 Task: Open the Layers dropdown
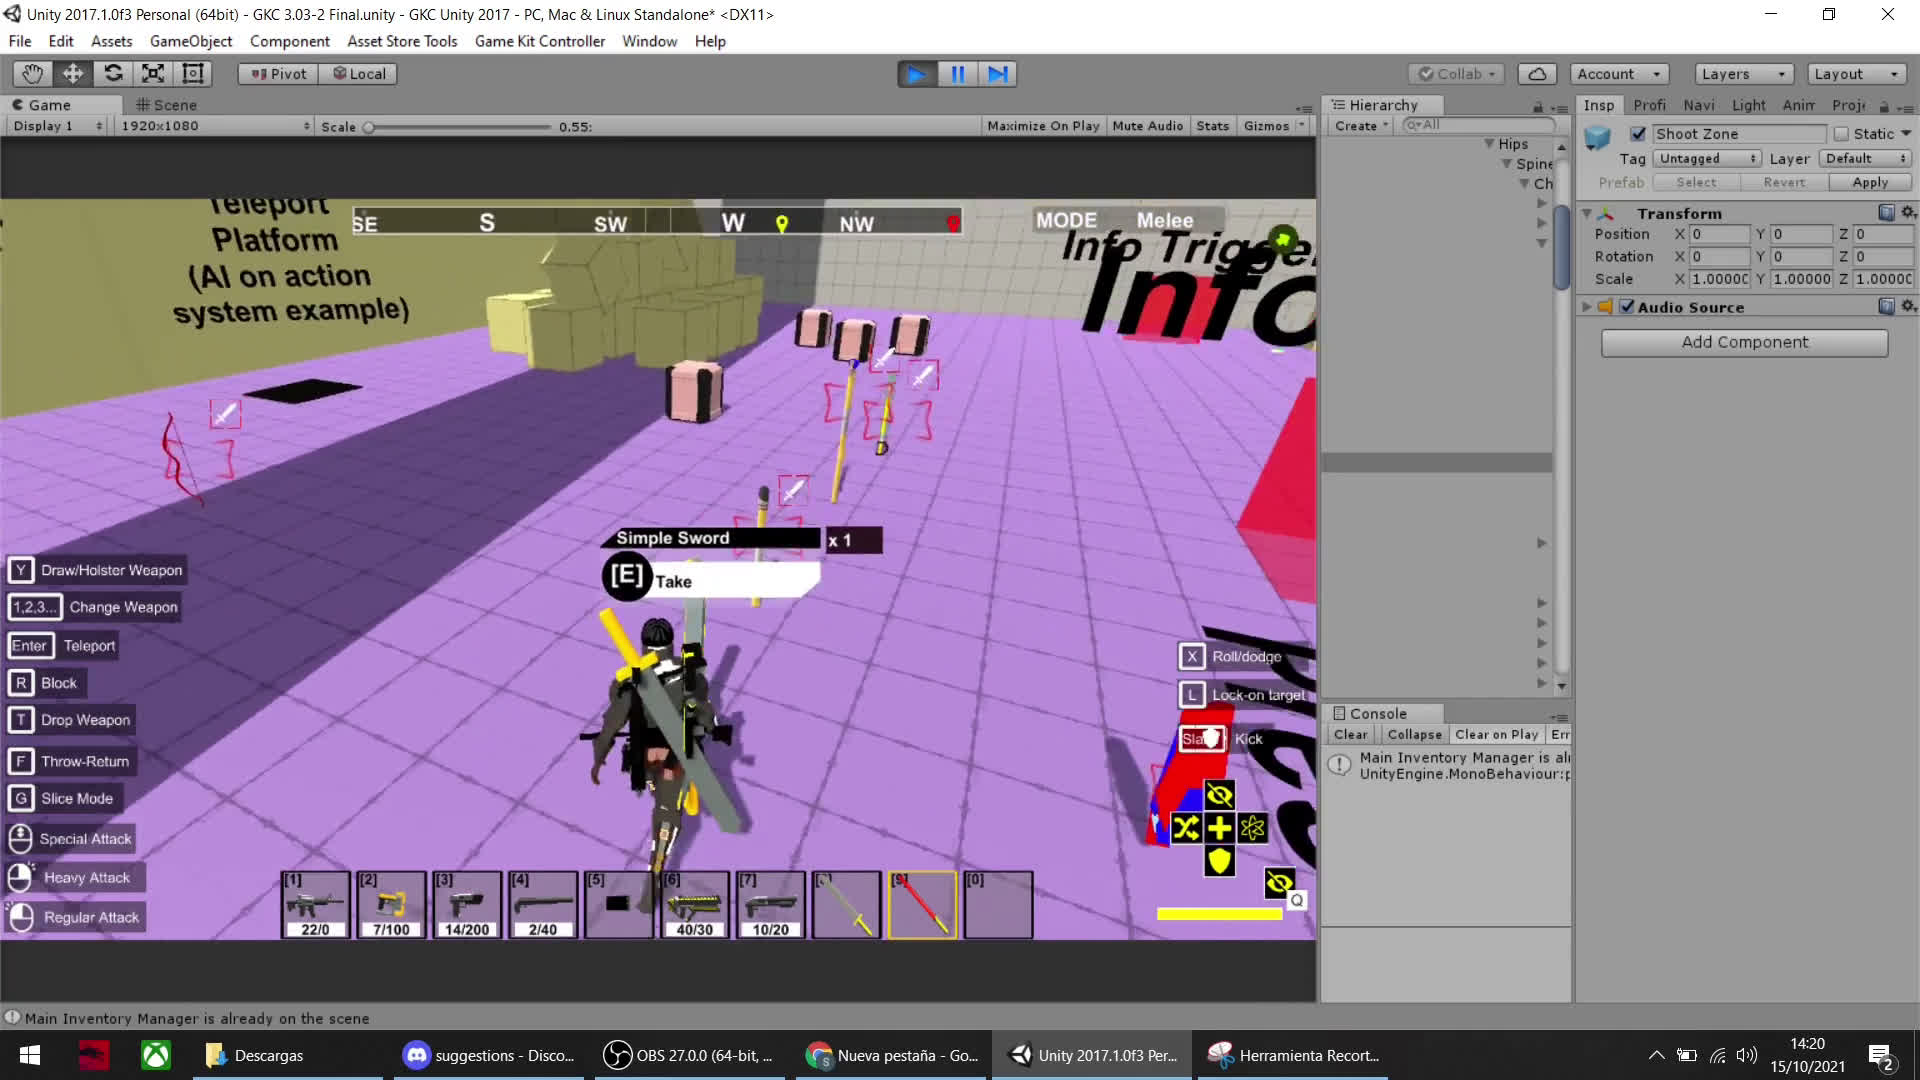pyautogui.click(x=1743, y=74)
